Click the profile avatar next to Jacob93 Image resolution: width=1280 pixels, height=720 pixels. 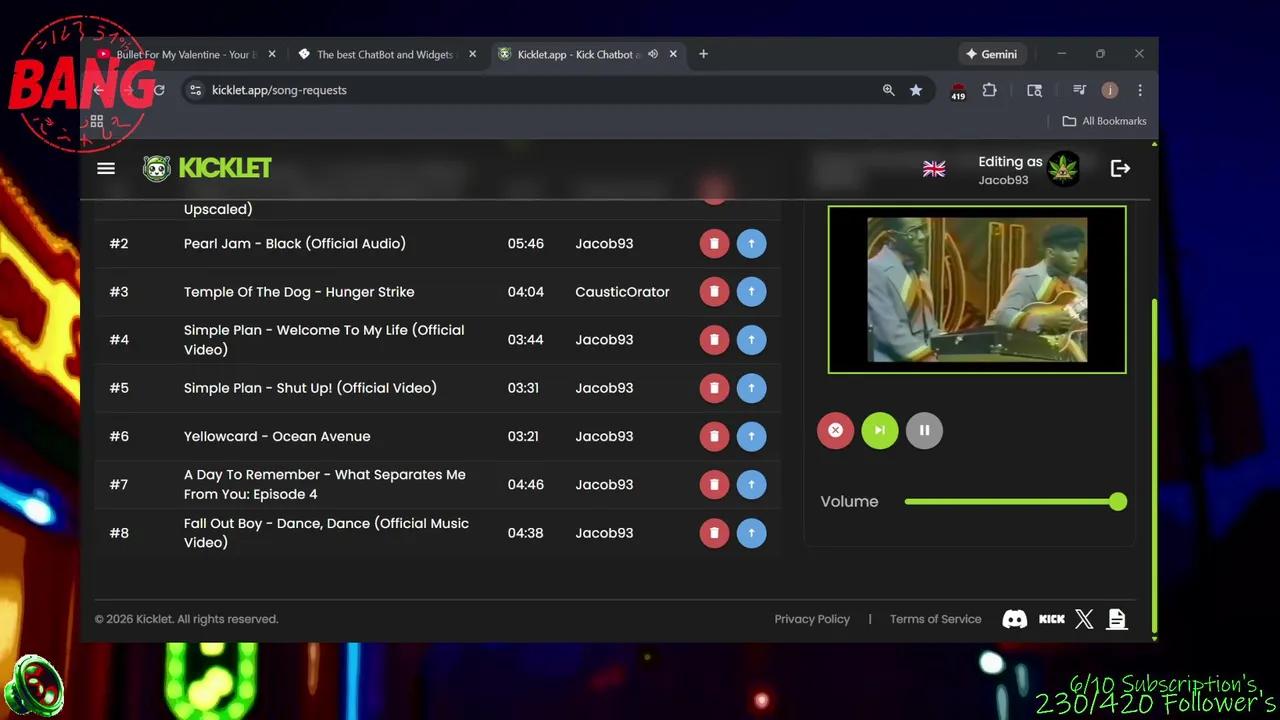tap(1064, 169)
